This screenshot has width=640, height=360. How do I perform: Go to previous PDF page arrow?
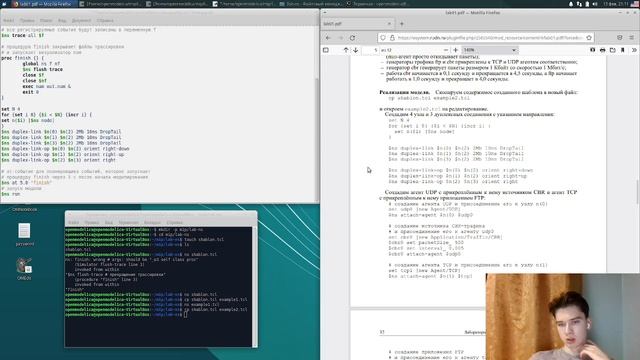pos(346,50)
